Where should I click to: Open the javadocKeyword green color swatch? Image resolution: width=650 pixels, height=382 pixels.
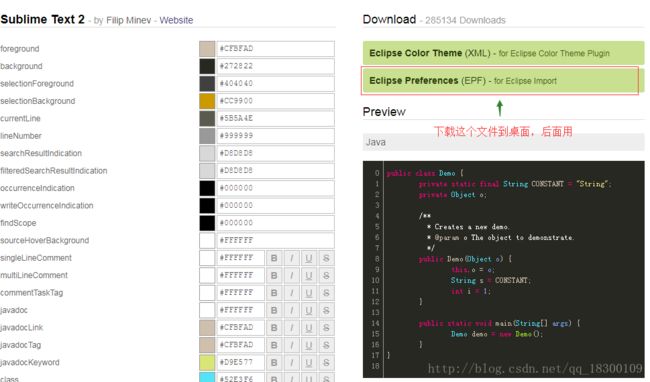point(207,363)
